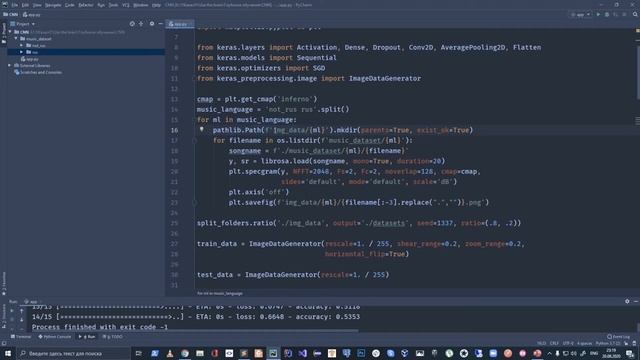
Task: Open the Navigate menu
Action: pyautogui.click(x=53, y=5)
